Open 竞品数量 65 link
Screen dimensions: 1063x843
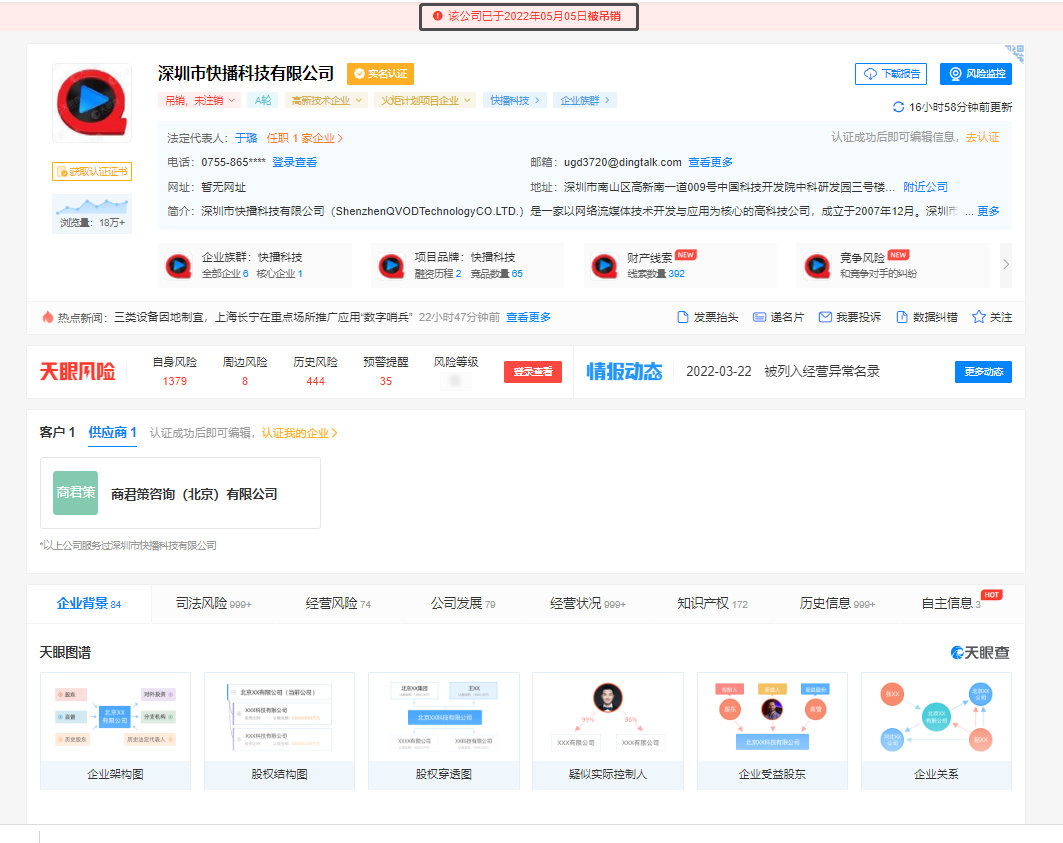click(496, 273)
